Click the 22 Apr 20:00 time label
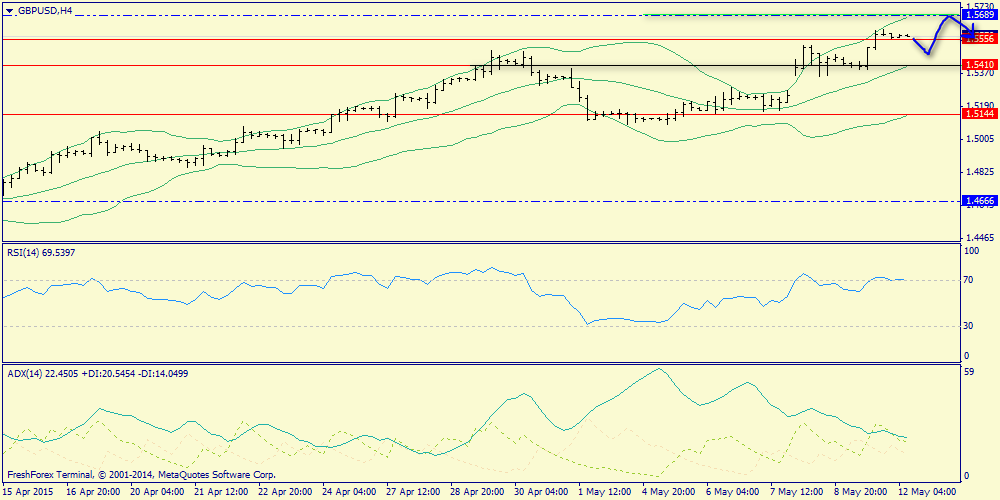This screenshot has height=500, width=1000. 284,492
